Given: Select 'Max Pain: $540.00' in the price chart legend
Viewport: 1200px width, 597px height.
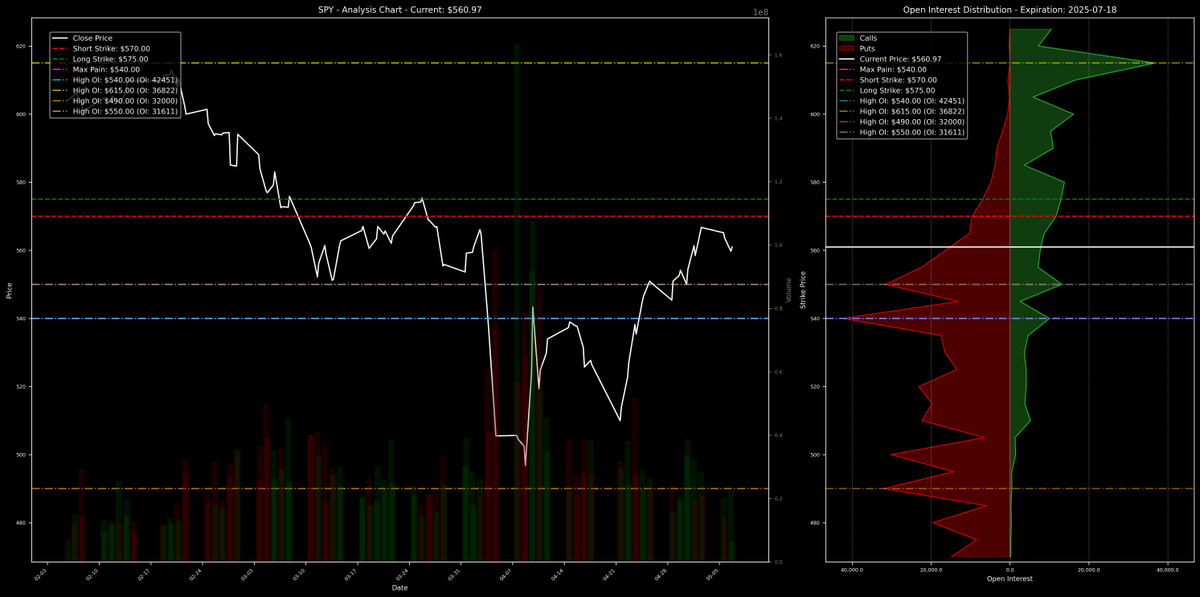Looking at the screenshot, I should [x=106, y=69].
